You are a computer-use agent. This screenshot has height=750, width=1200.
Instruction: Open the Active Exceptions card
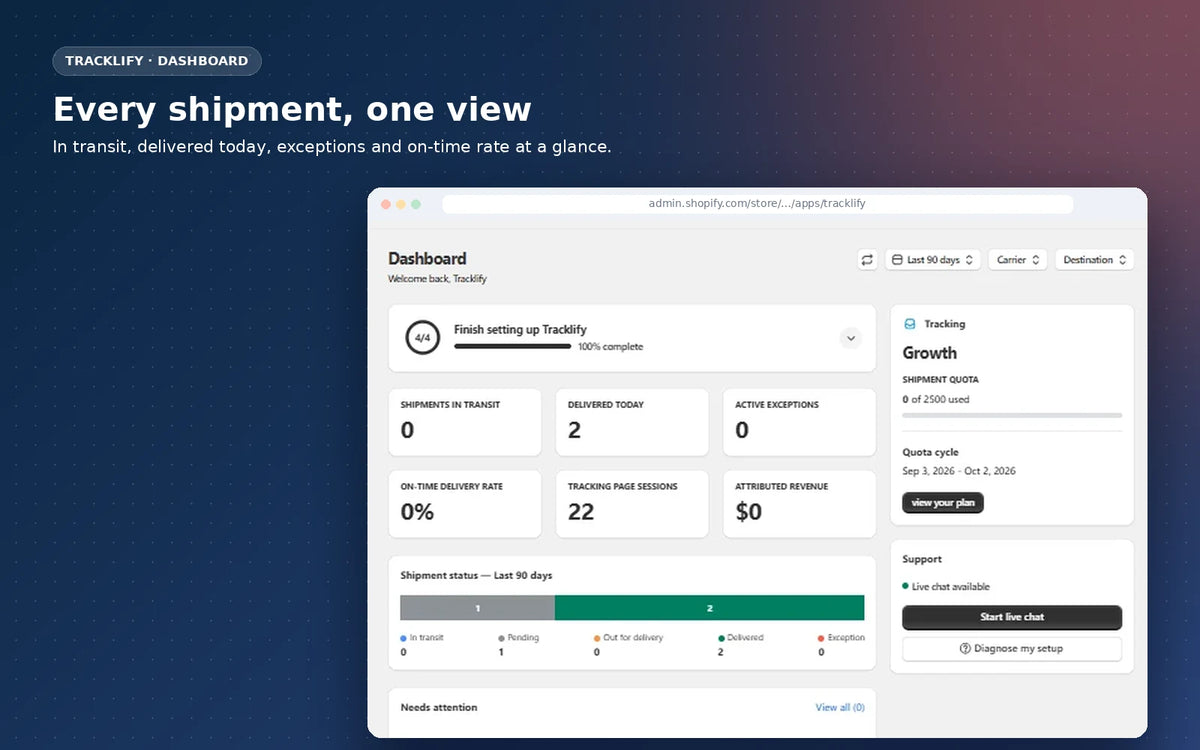click(799, 422)
